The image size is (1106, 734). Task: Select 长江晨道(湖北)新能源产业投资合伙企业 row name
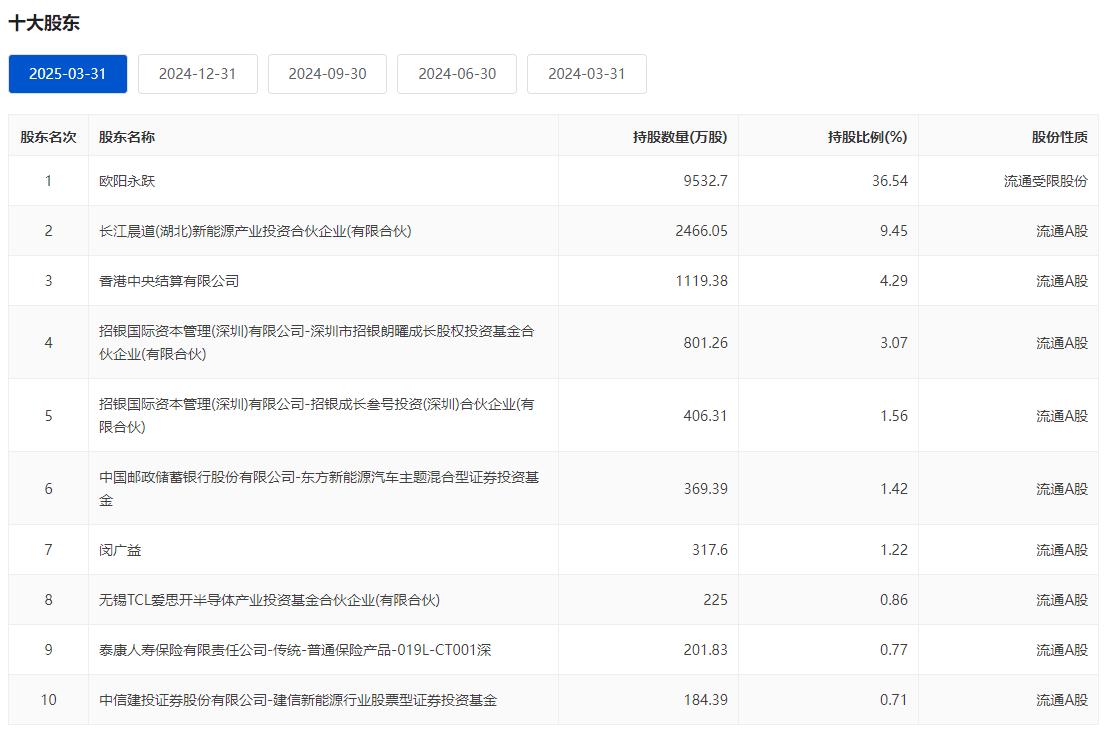click(x=255, y=231)
